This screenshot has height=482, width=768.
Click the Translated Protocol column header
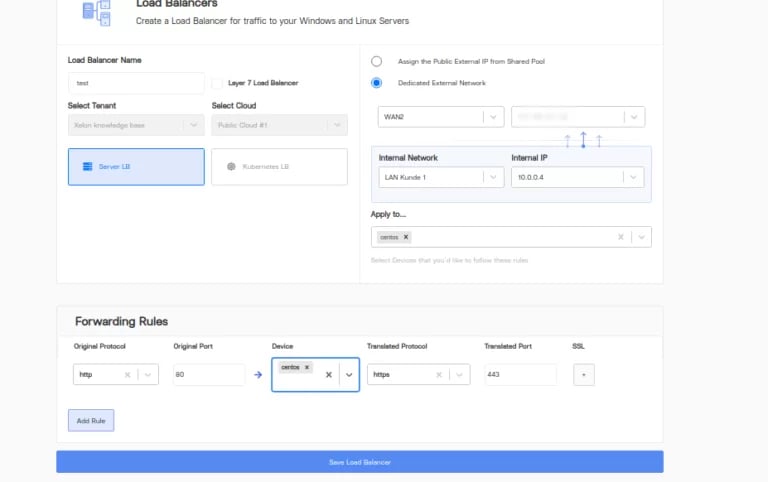click(x=397, y=346)
